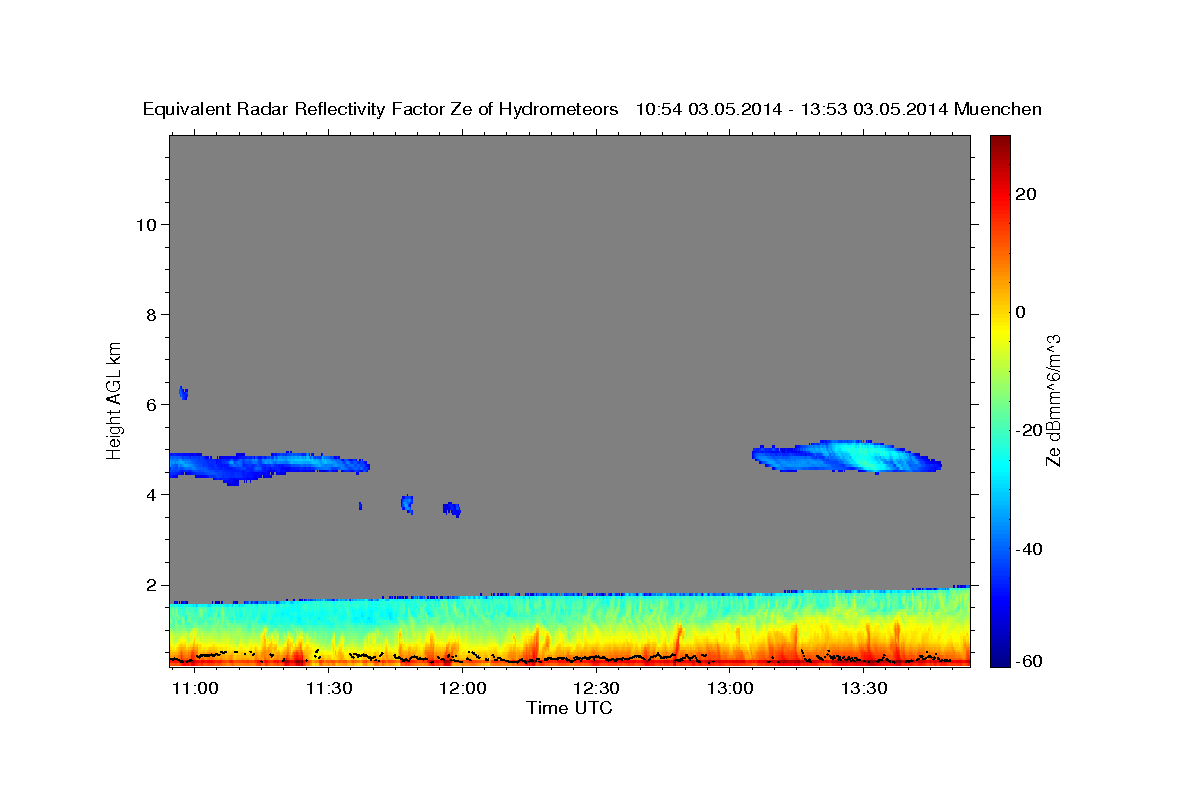Screen dimensions: 1200x800
Task: Click the 11:30 time tick label
Action: [328, 689]
